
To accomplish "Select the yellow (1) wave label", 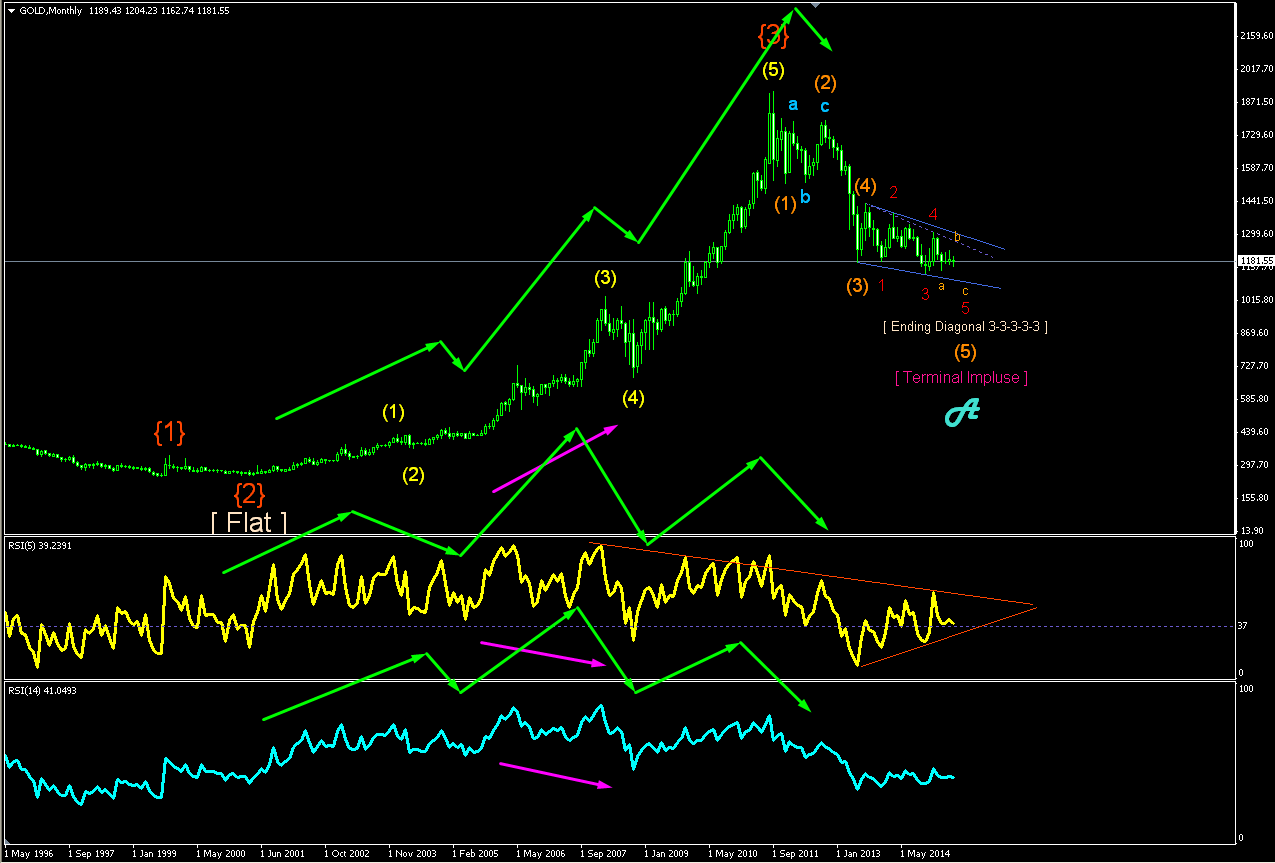I will (393, 411).
